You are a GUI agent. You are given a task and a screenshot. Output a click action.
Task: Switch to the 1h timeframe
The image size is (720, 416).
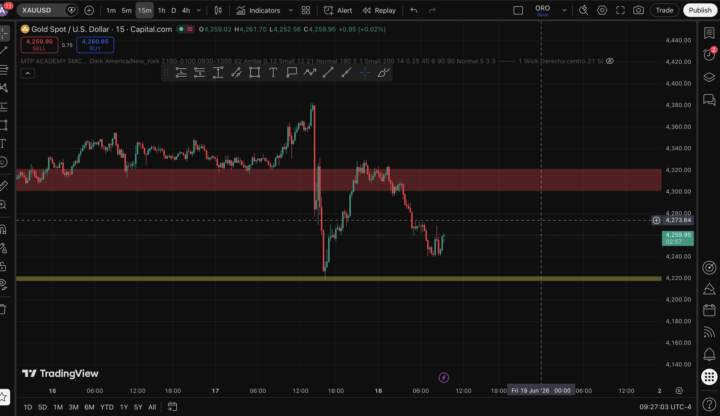(162, 10)
